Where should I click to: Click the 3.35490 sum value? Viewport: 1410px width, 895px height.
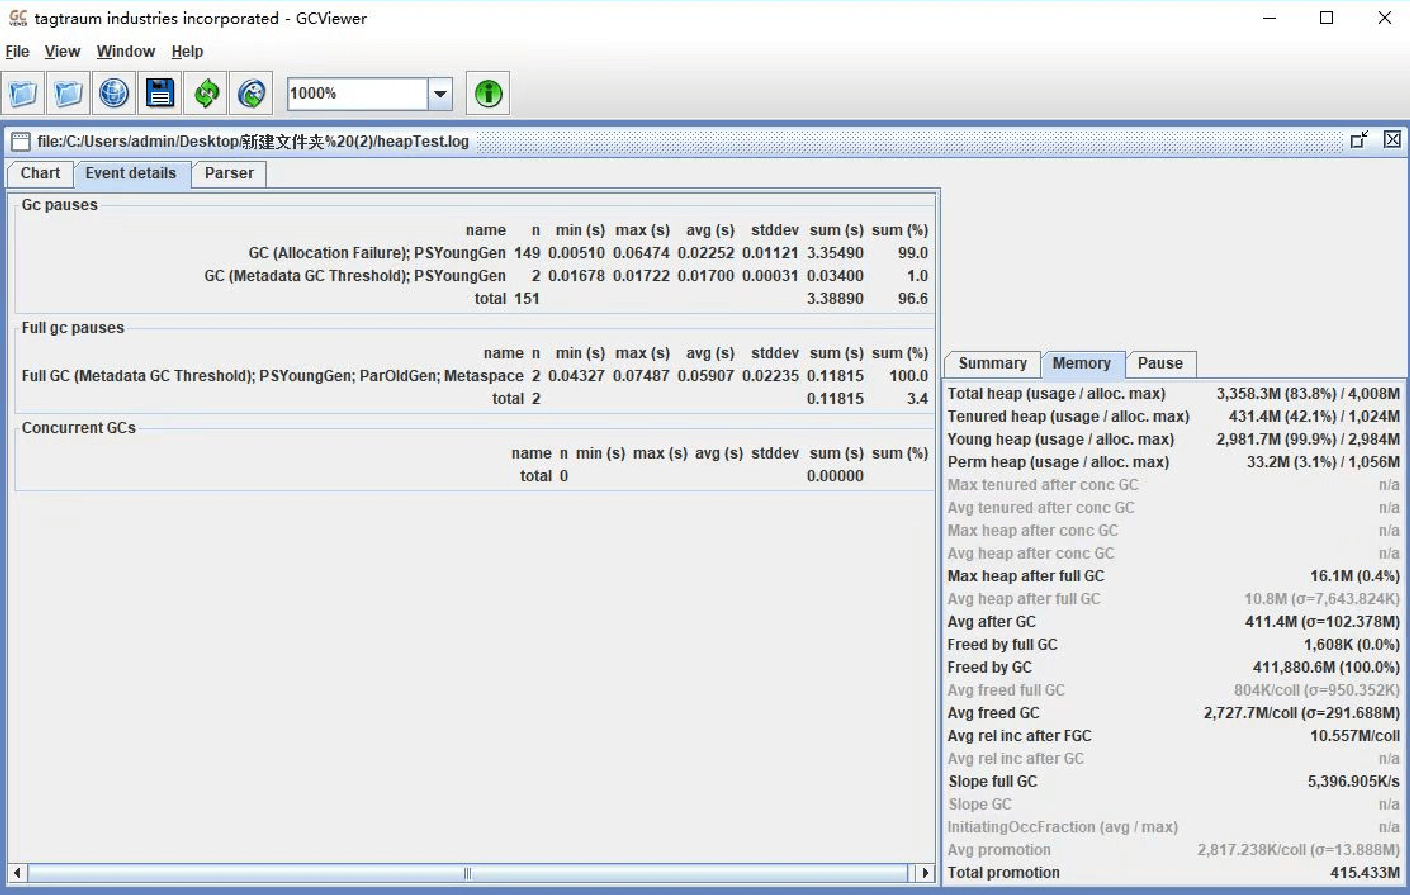tap(835, 253)
